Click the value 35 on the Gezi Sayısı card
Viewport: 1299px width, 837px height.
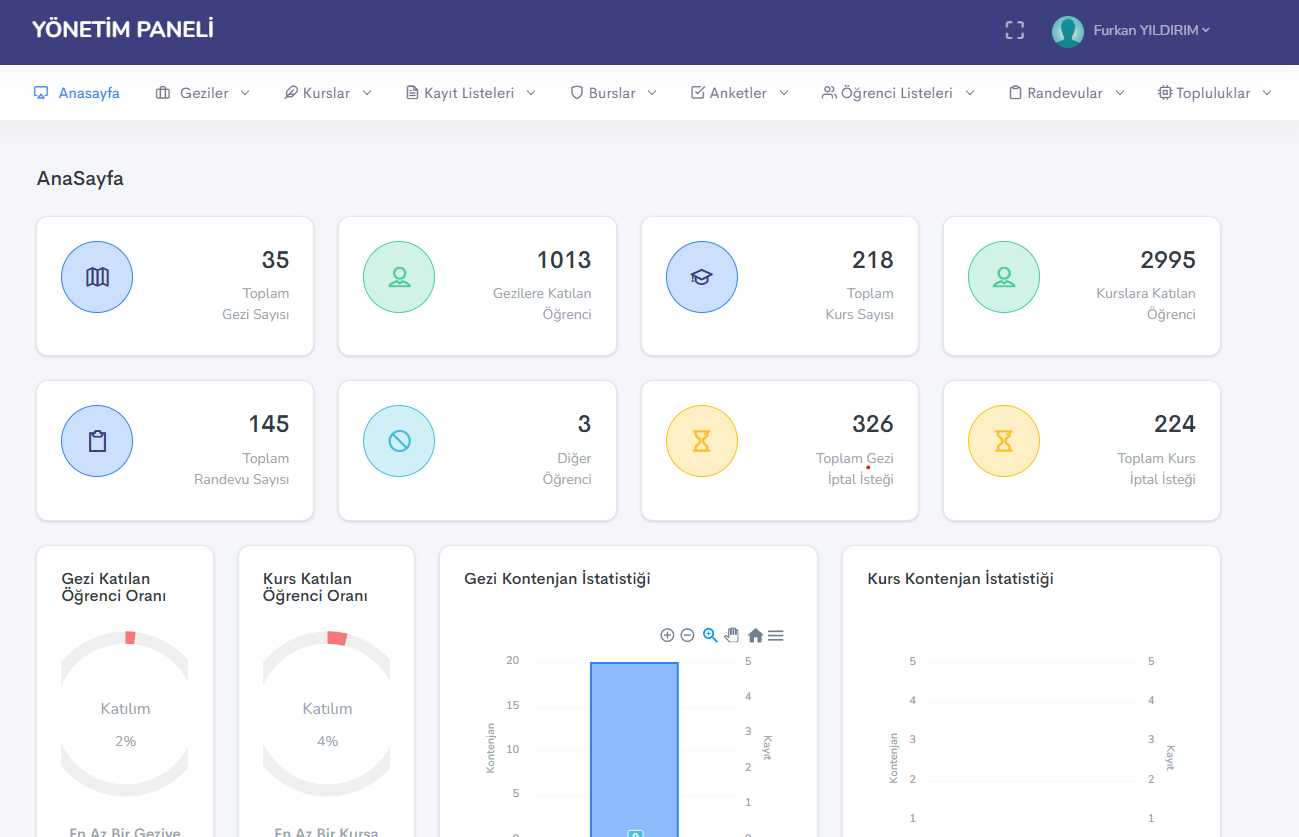276,260
